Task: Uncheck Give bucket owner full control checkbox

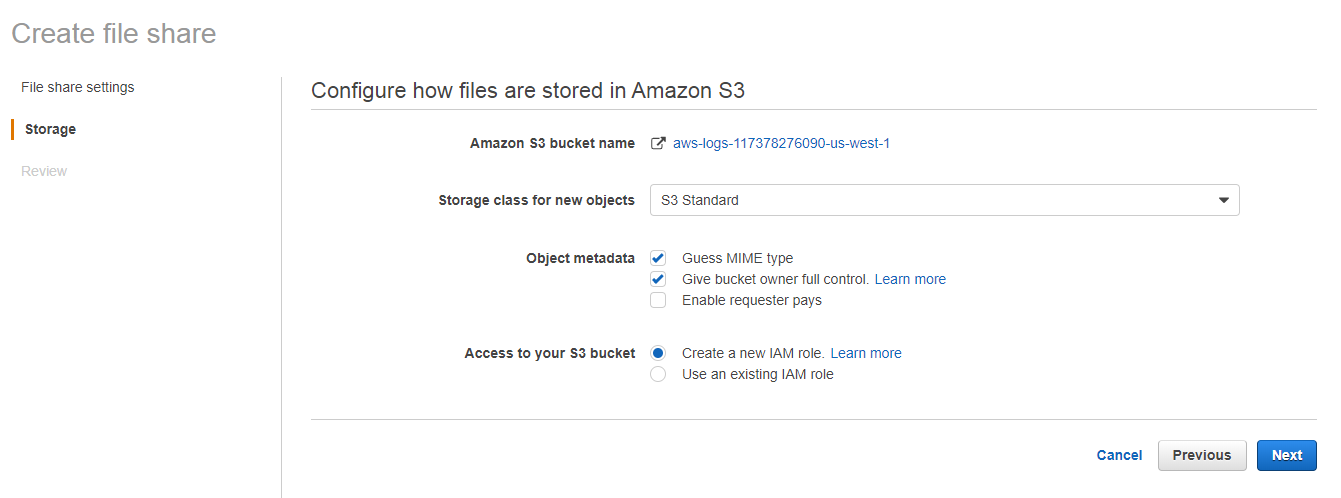Action: pyautogui.click(x=658, y=279)
